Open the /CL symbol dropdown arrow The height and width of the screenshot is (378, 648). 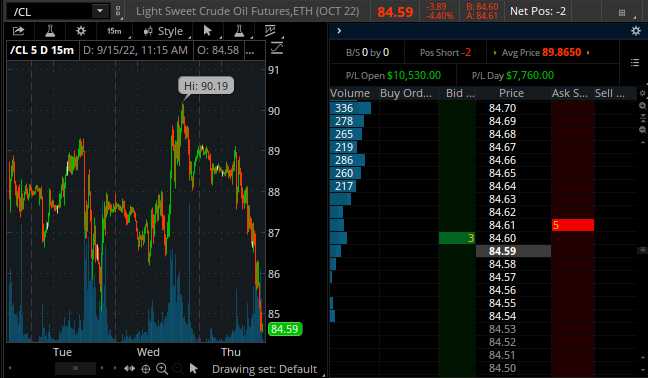(100, 11)
